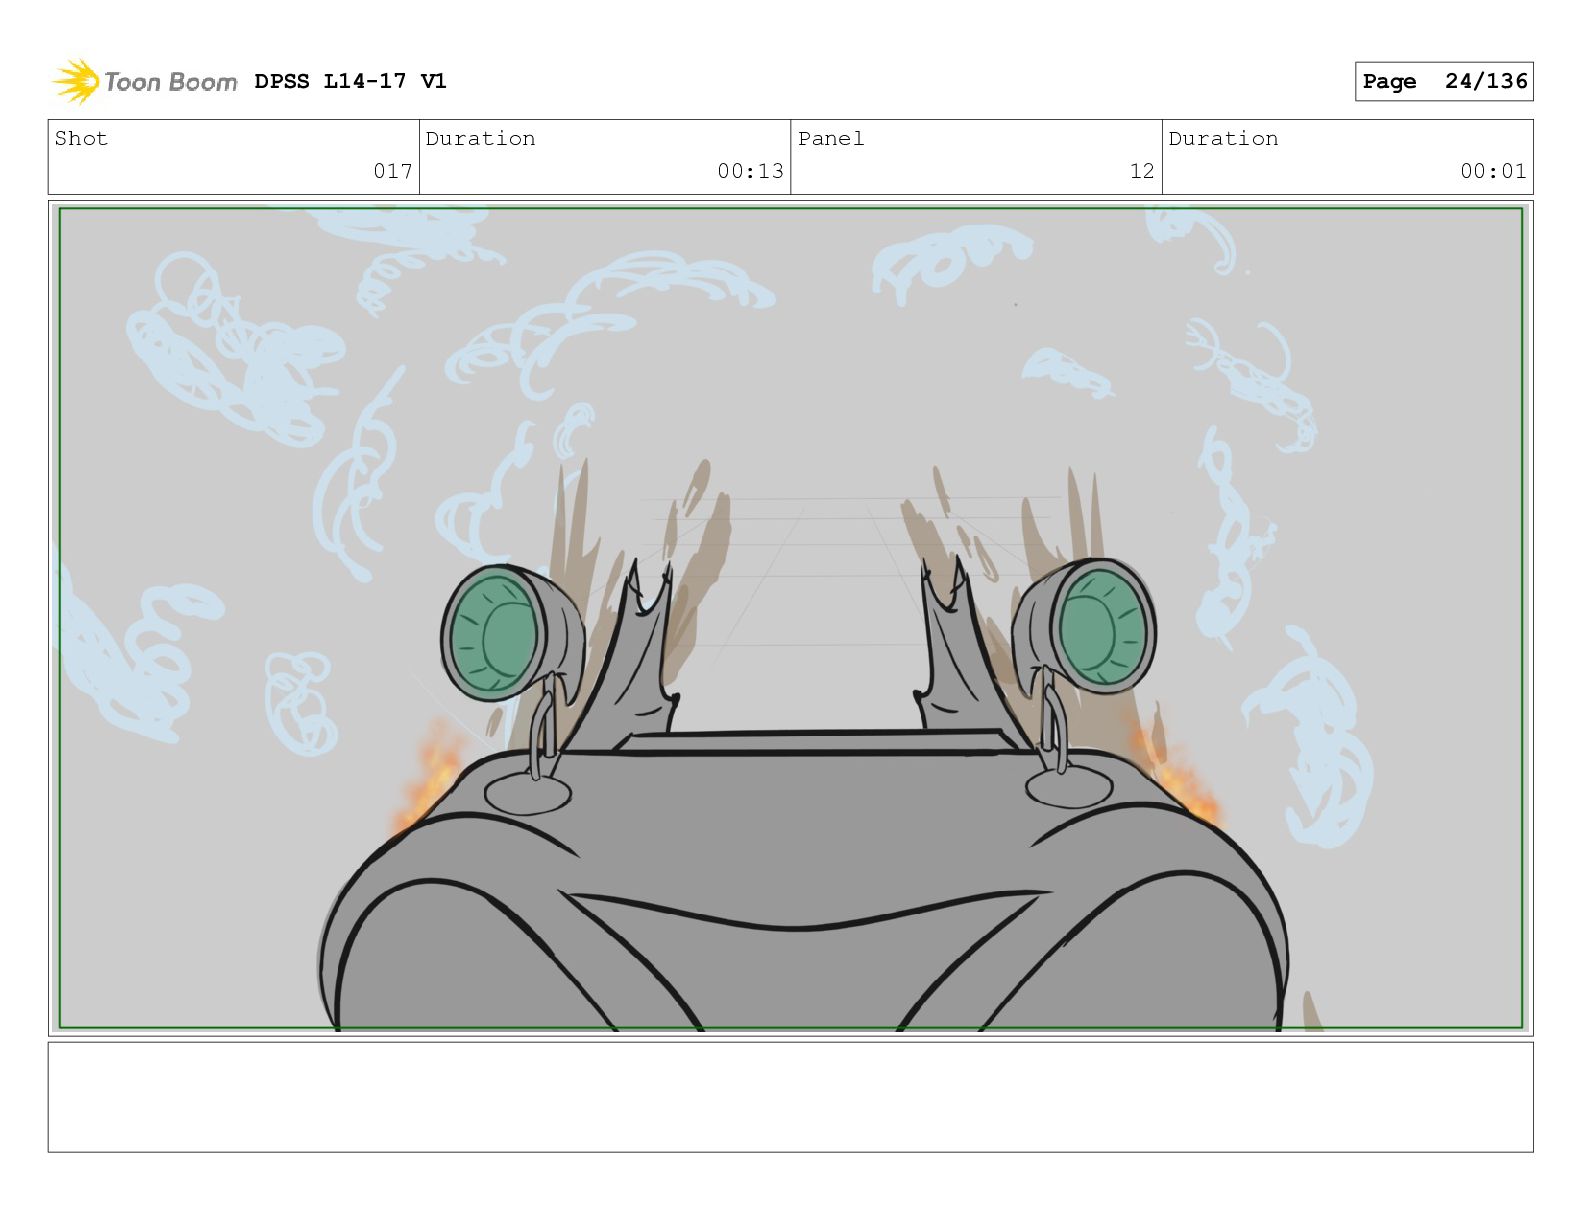The image size is (1584, 1224).
Task: Click the 'Shot' header label
Action: [81, 138]
